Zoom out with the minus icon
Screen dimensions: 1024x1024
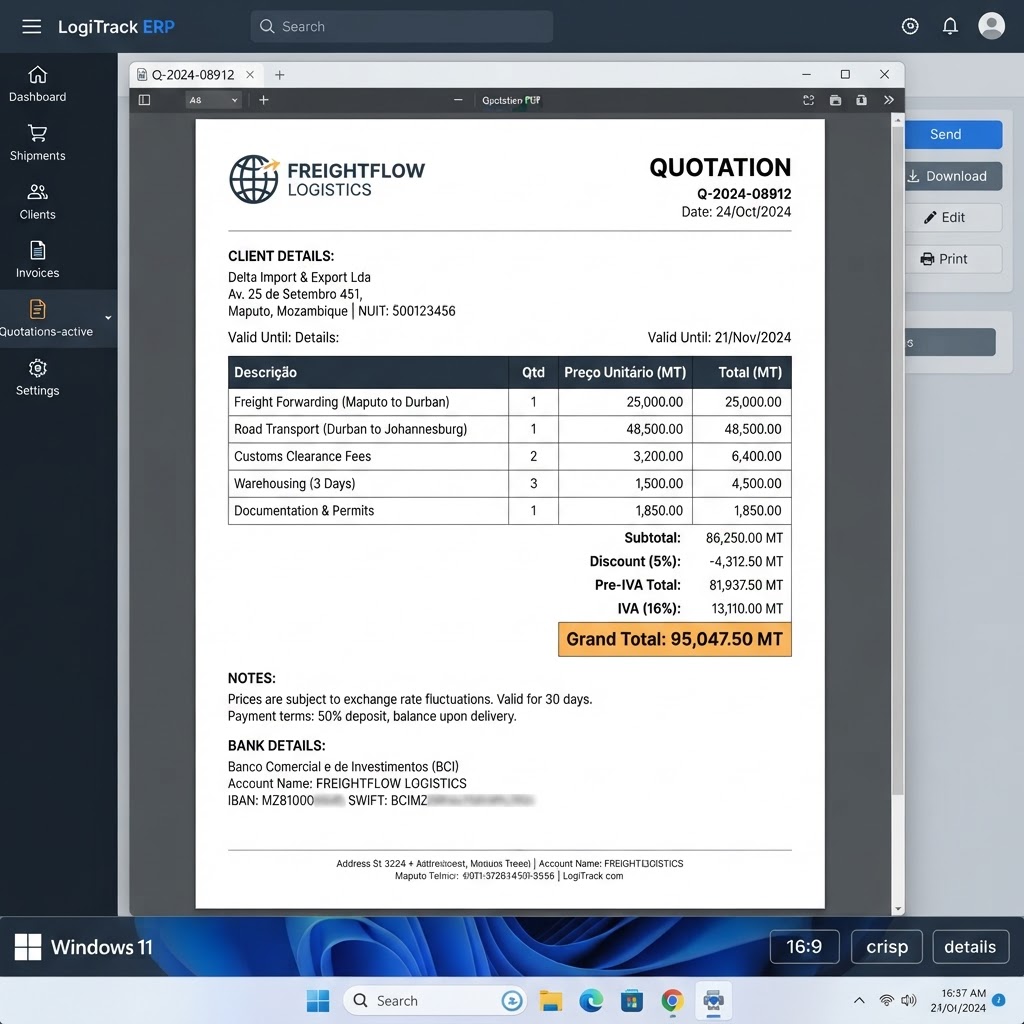(x=458, y=100)
